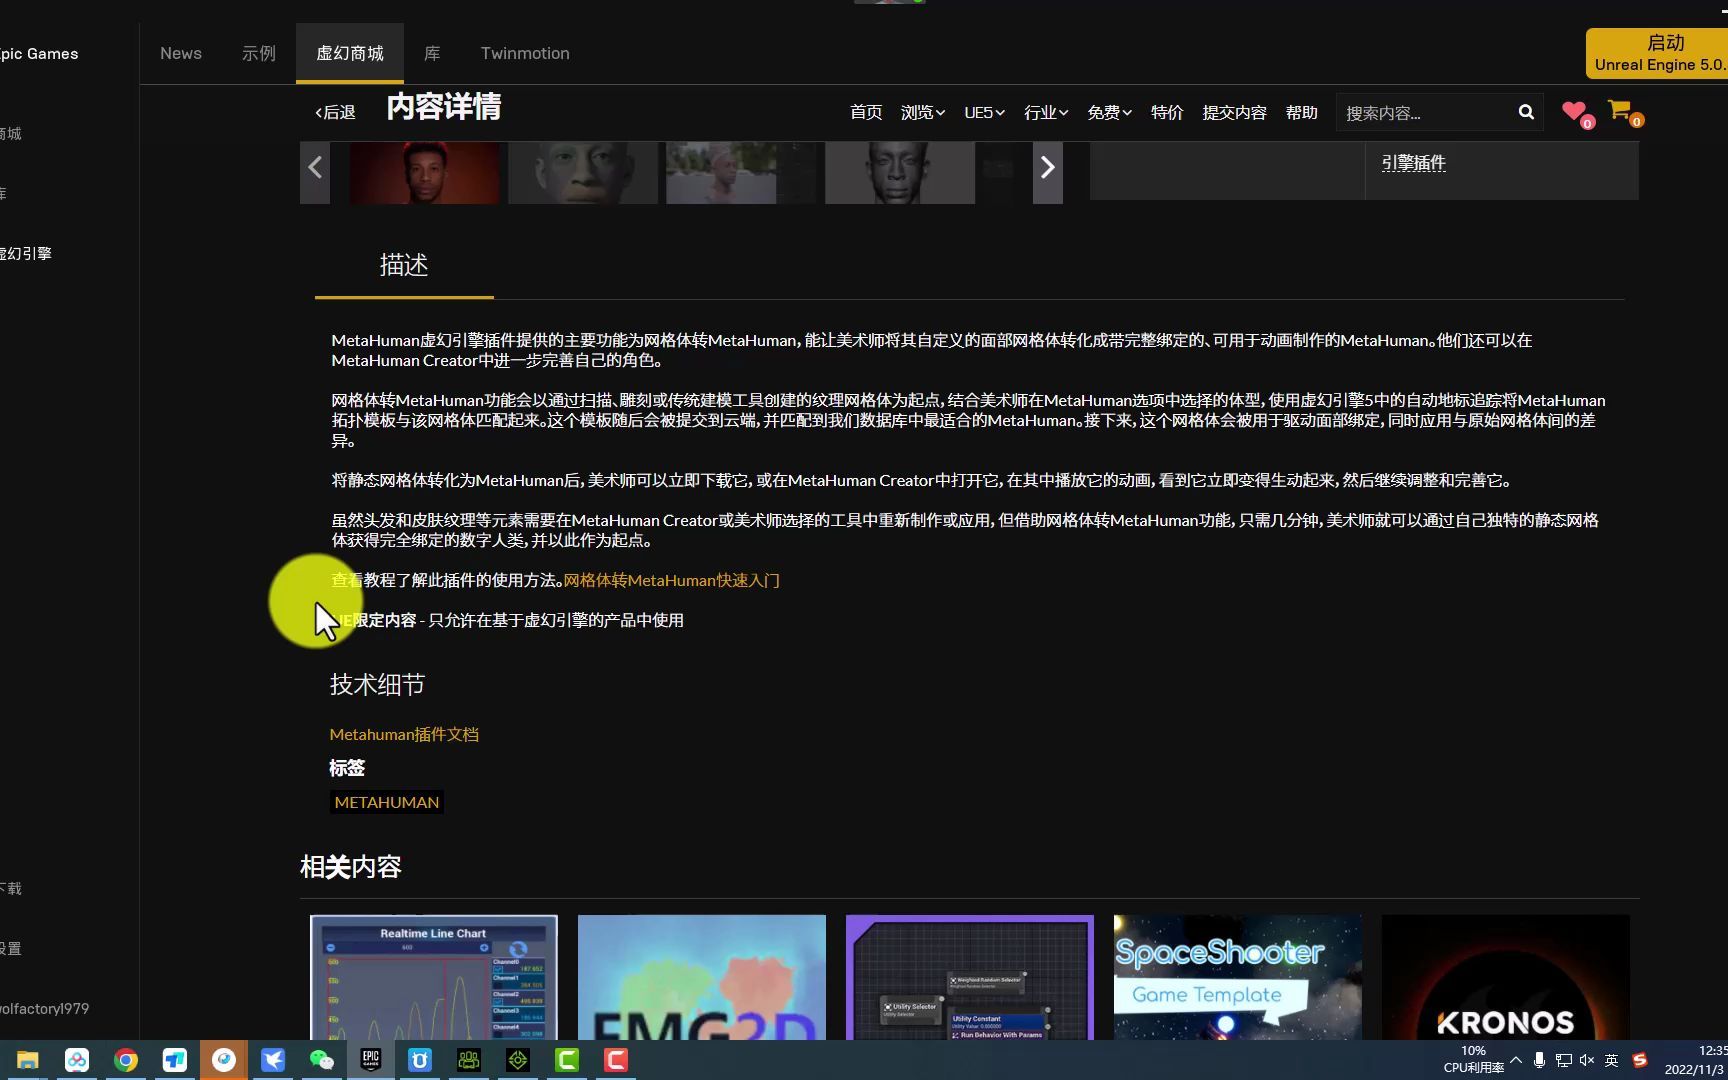The image size is (1728, 1080).
Task: Unmute the tray volume icon
Action: 1588,1060
